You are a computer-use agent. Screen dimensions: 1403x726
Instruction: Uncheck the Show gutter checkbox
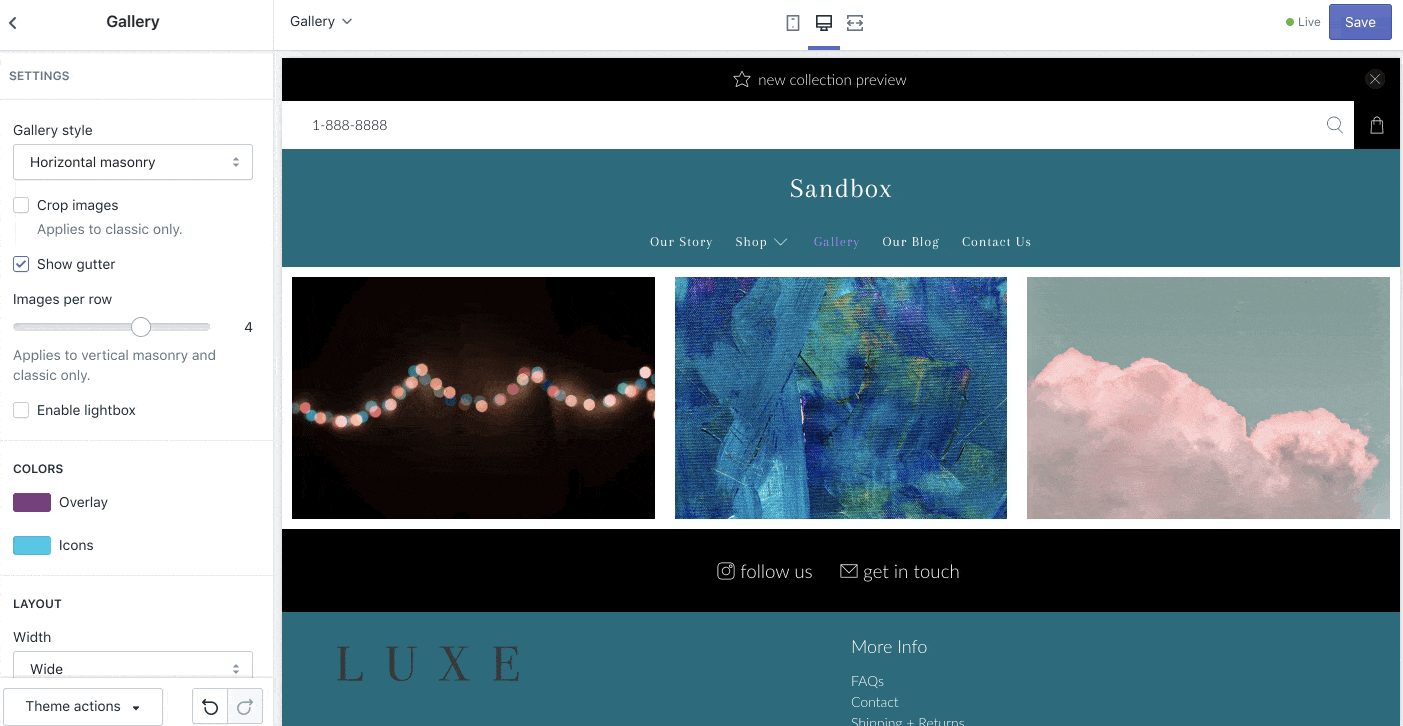pyautogui.click(x=21, y=264)
